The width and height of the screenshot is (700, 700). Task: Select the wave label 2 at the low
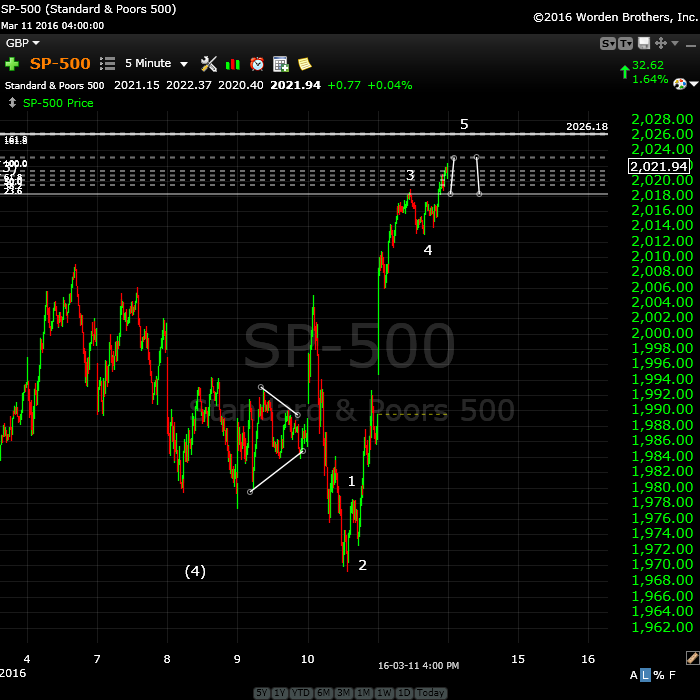tap(362, 565)
